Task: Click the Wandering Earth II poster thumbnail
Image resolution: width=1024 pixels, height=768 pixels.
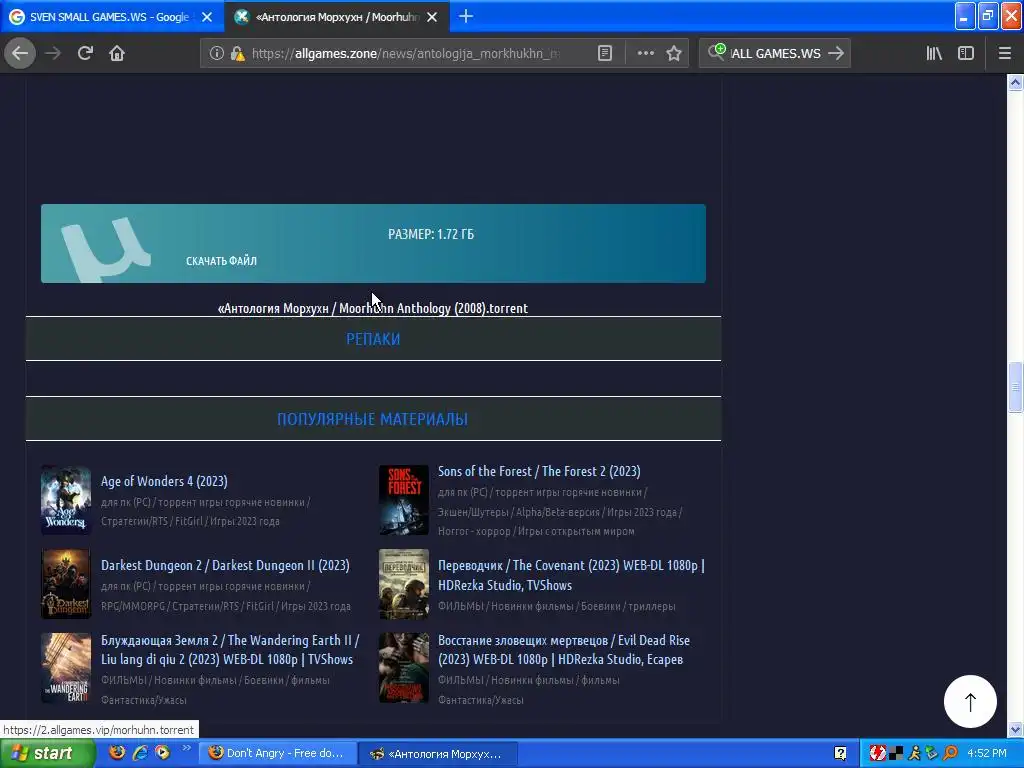Action: 65,667
